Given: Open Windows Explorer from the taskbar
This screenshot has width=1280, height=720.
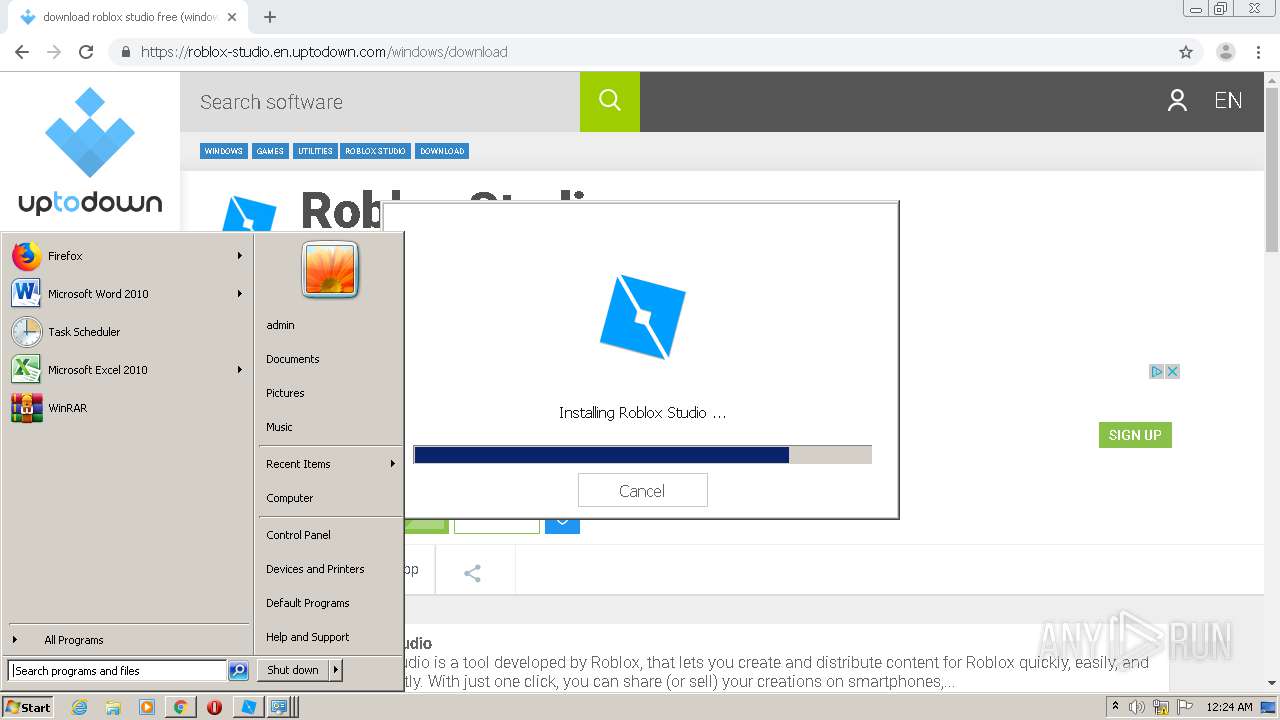Looking at the screenshot, I should coord(113,707).
